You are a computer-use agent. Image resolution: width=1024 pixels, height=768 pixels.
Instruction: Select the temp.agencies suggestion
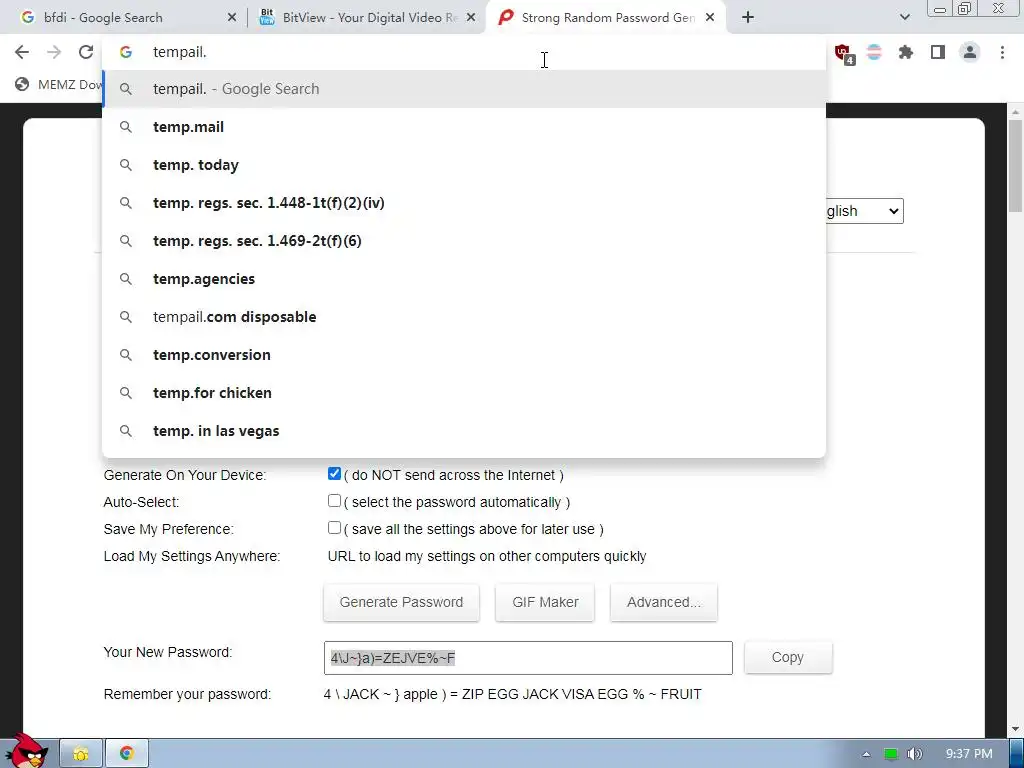[464, 279]
